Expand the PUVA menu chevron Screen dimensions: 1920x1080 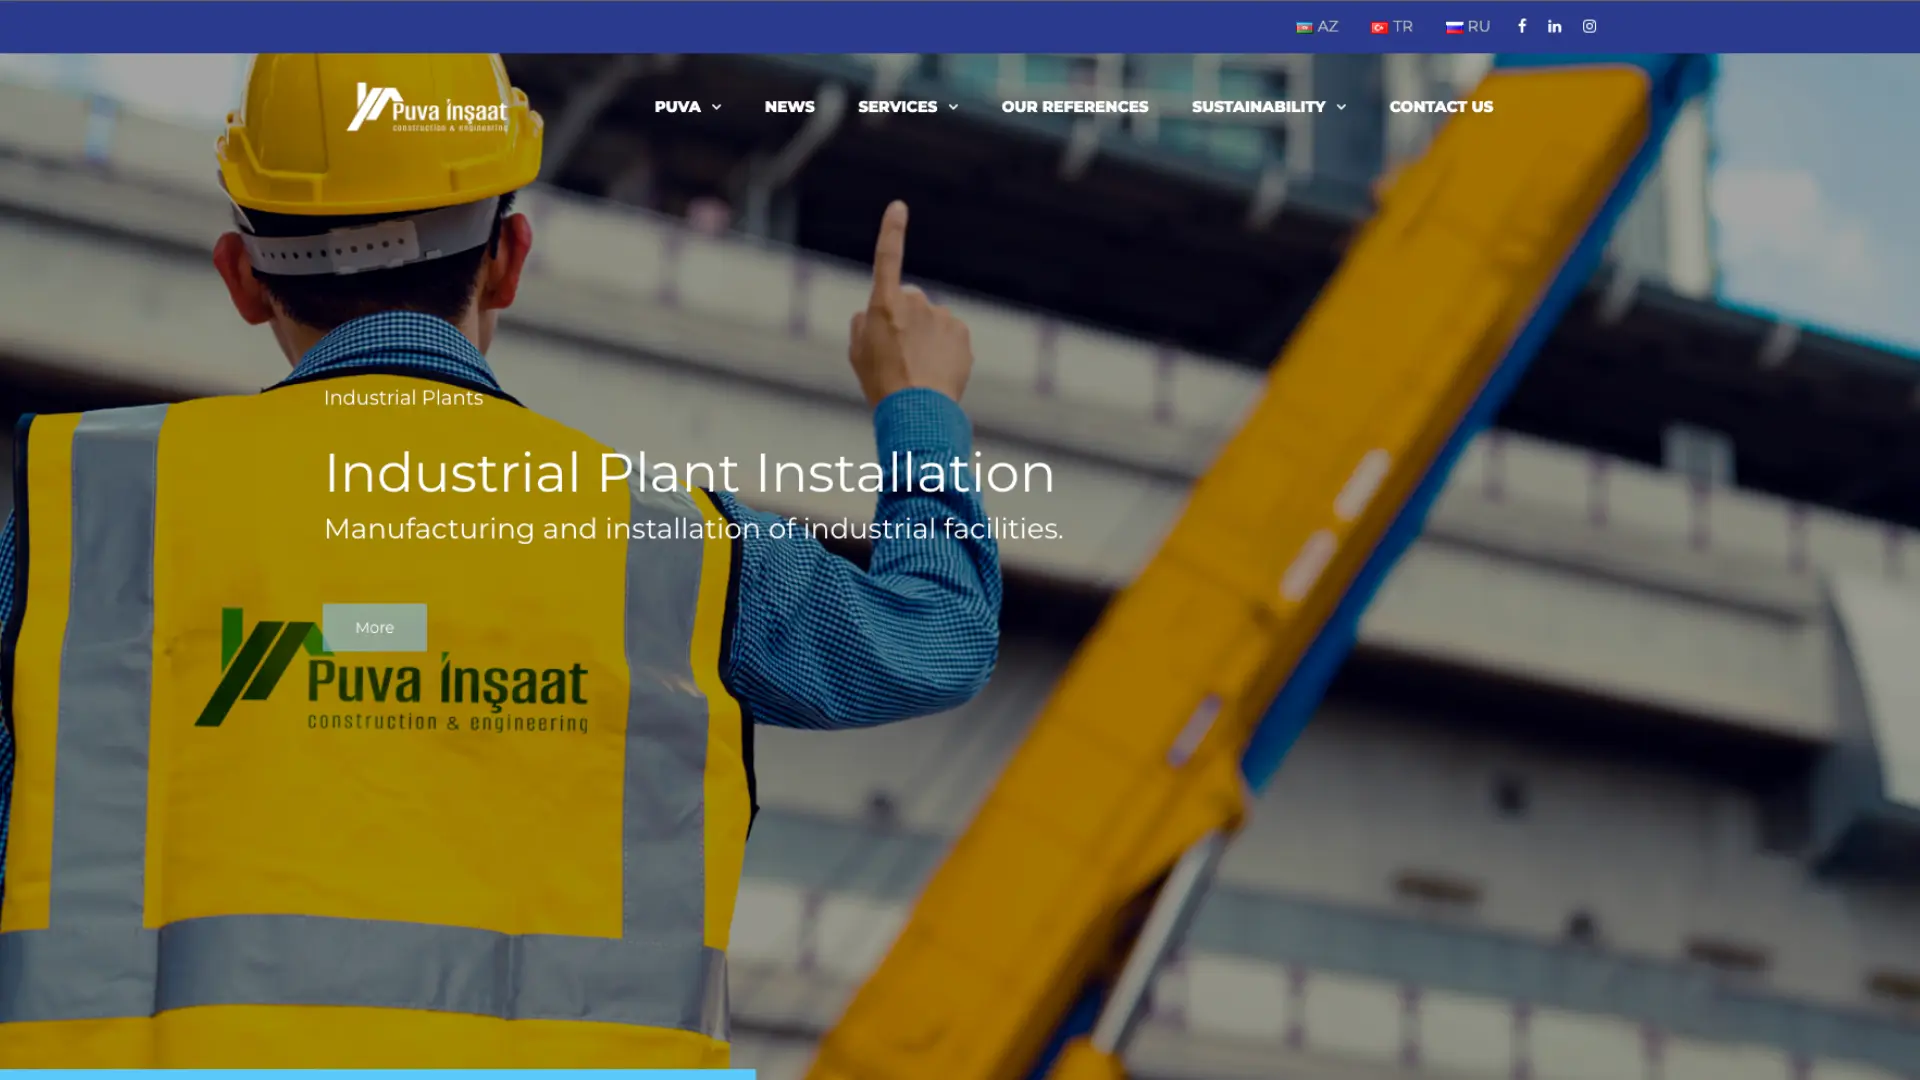(716, 107)
